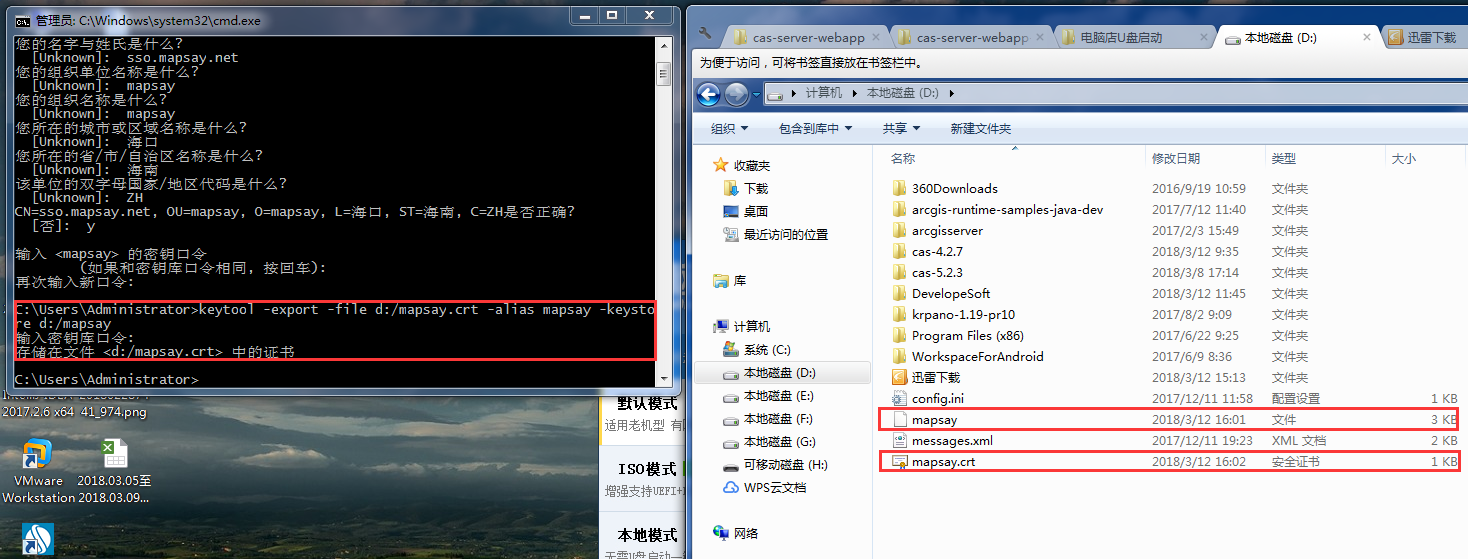This screenshot has width=1468, height=559.
Task: Select the 迅雷下载 folder icon in file list
Action: point(899,377)
